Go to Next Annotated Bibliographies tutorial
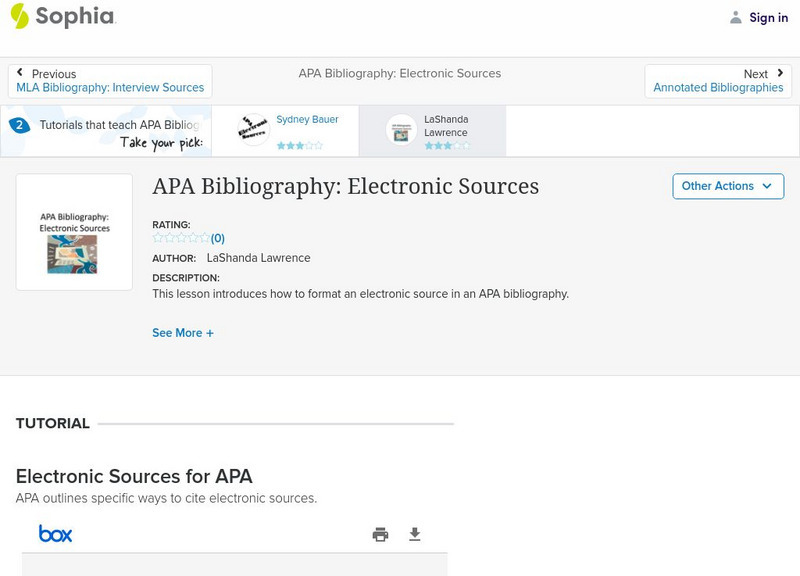 [718, 81]
